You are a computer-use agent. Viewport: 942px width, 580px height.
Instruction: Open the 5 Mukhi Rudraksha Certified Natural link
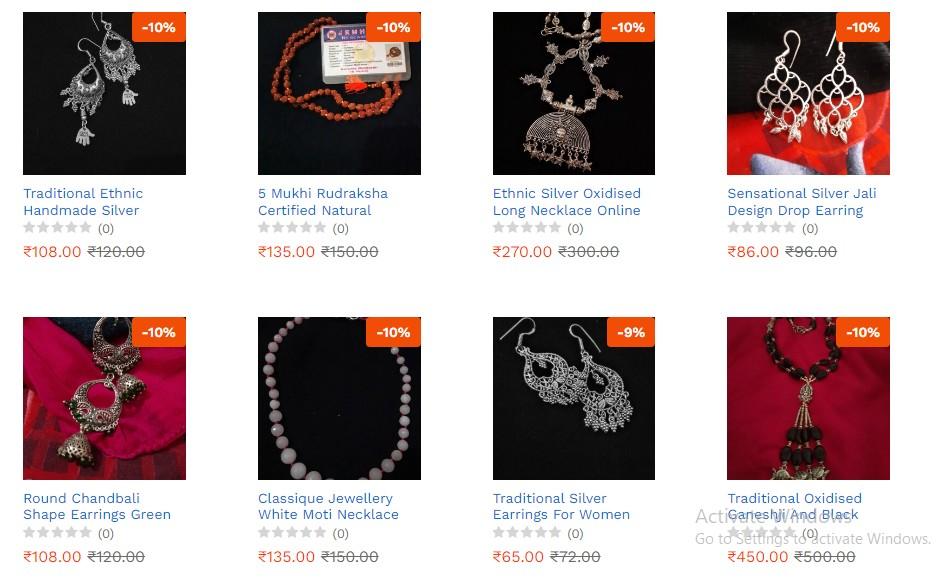click(323, 202)
